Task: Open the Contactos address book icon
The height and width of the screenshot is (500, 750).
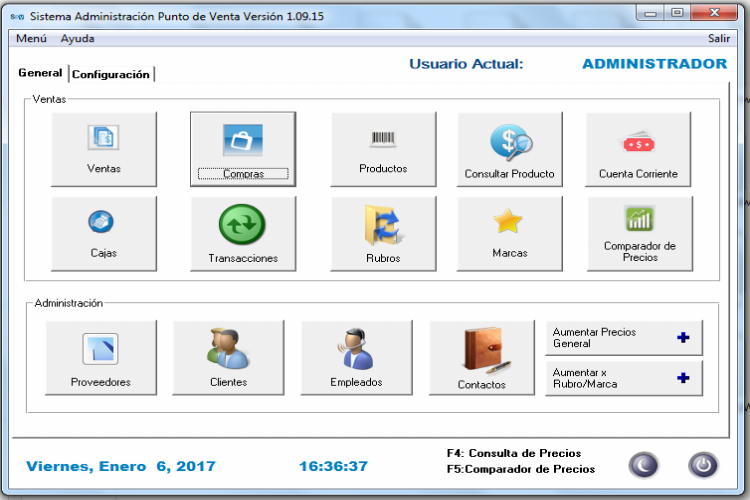Action: [483, 352]
